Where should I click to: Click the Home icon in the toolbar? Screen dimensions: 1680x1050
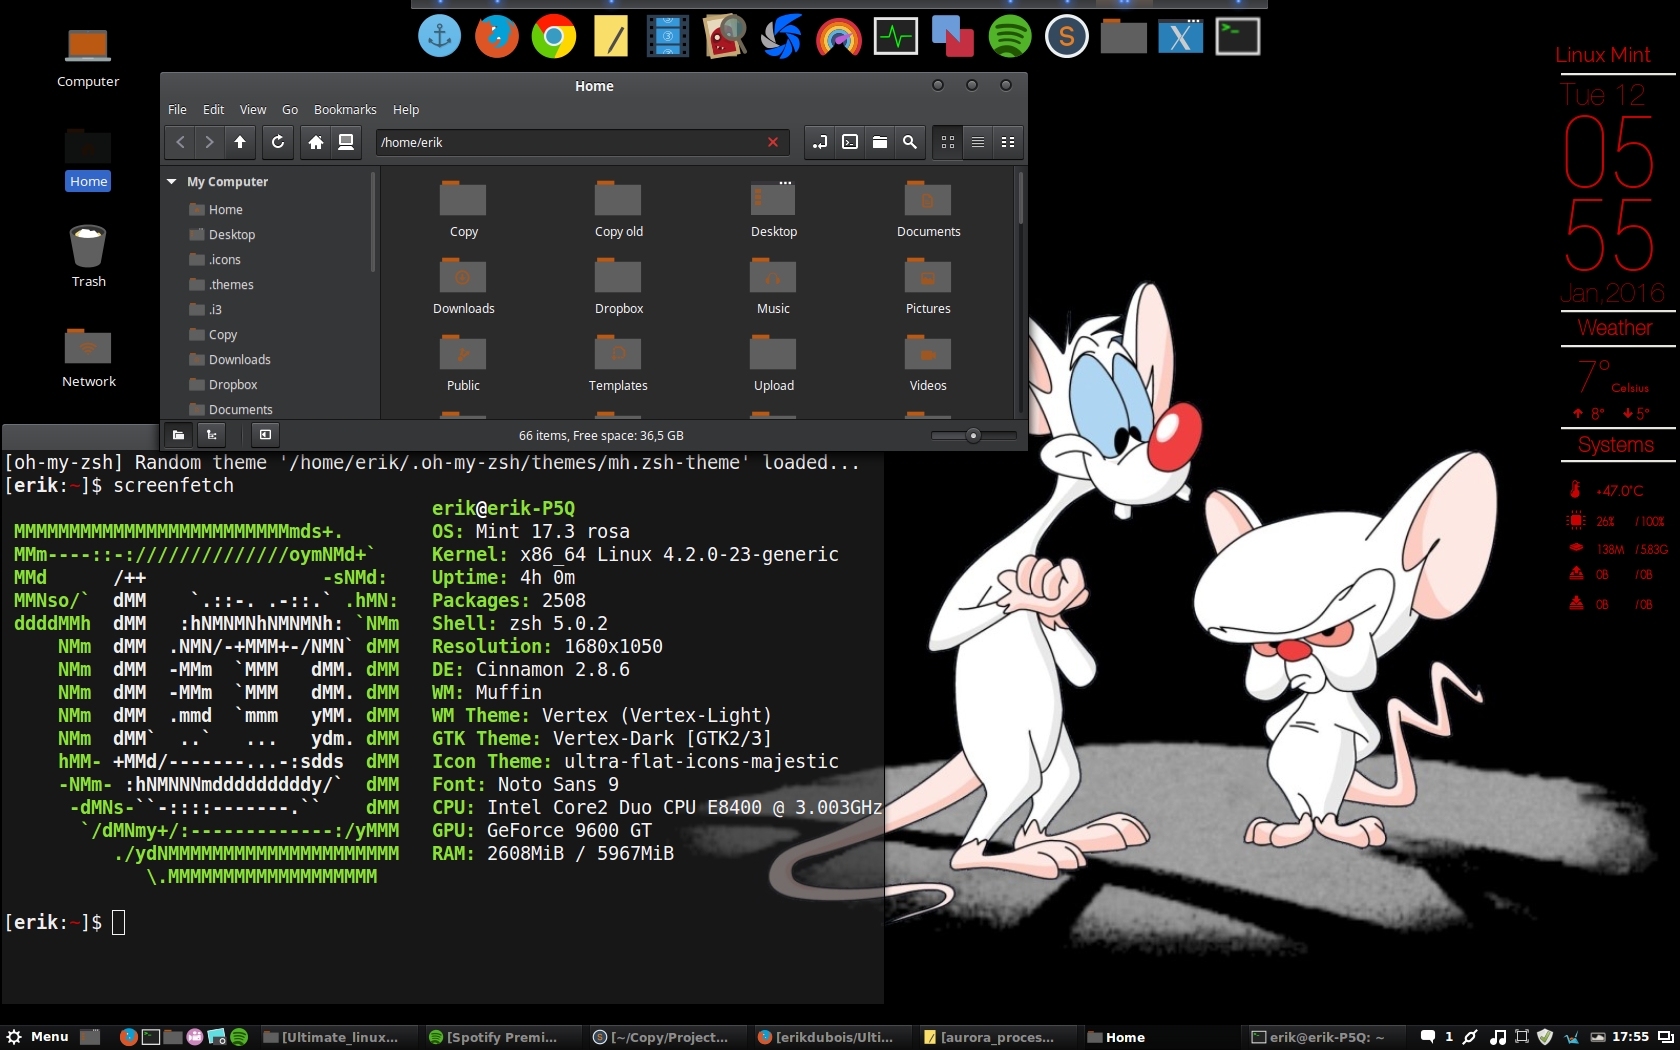(316, 142)
